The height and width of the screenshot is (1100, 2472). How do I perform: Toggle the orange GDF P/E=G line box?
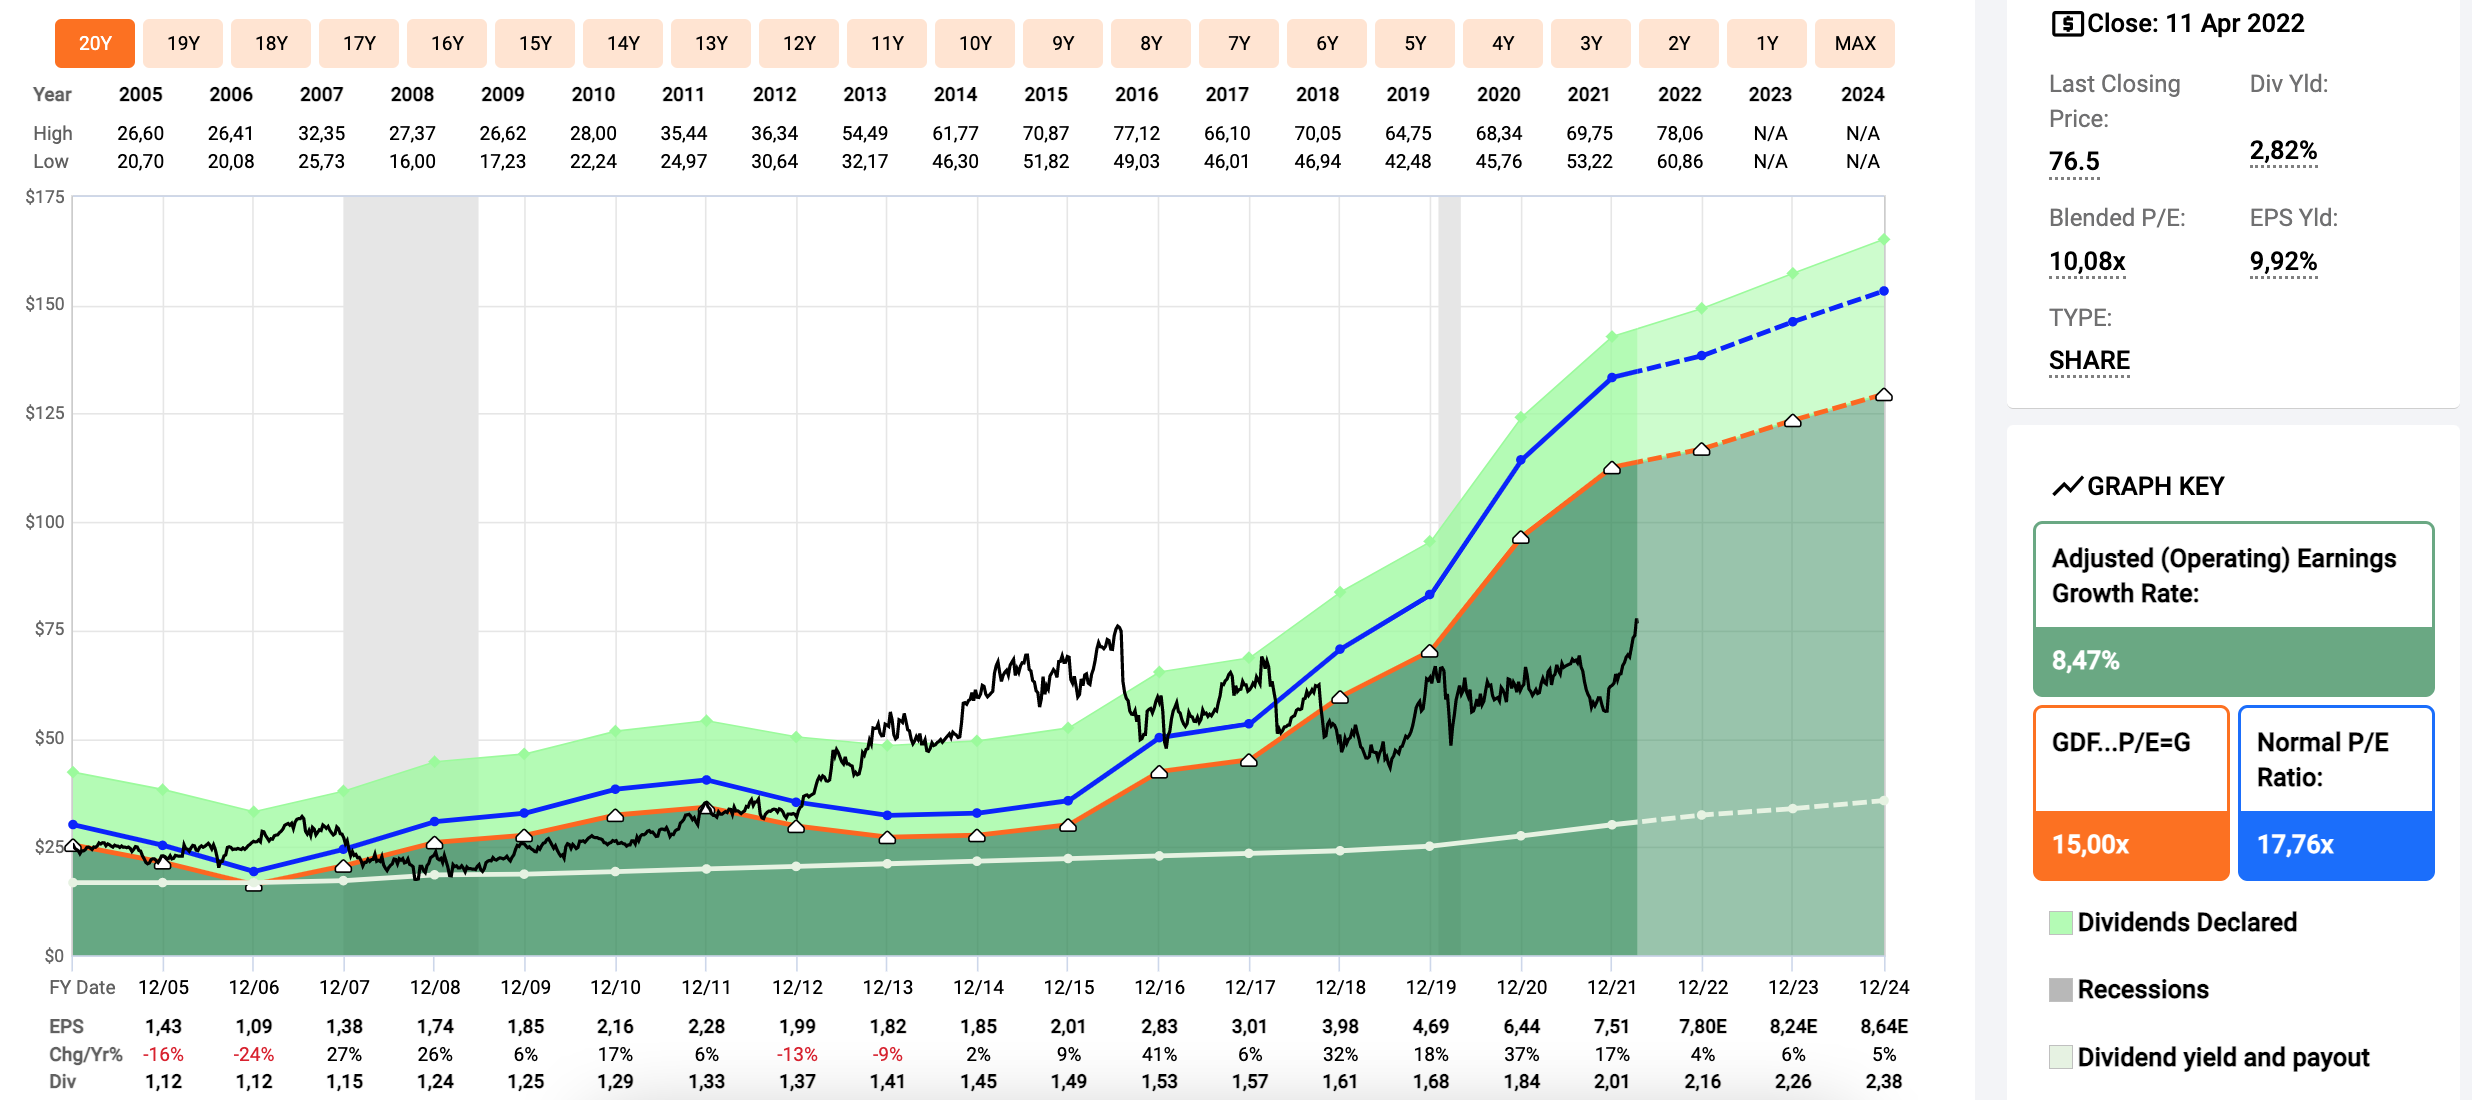tap(2131, 793)
